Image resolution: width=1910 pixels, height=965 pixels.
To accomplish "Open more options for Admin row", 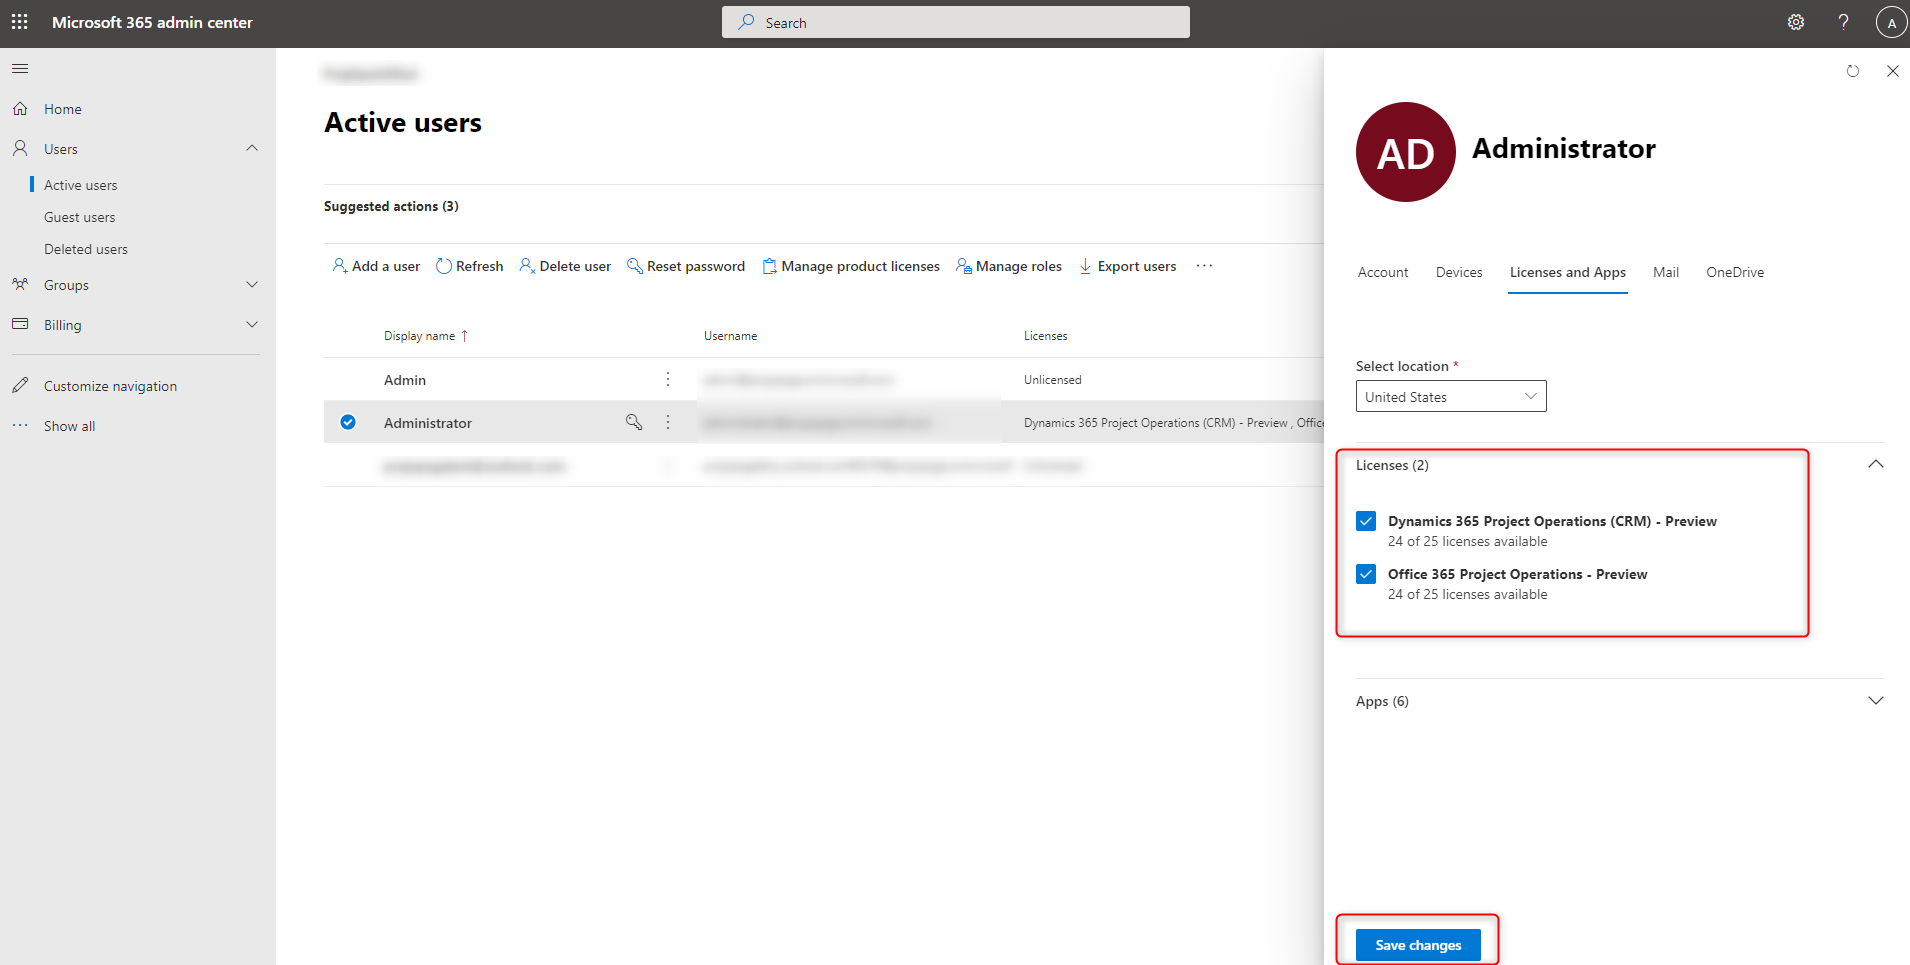I will click(668, 379).
